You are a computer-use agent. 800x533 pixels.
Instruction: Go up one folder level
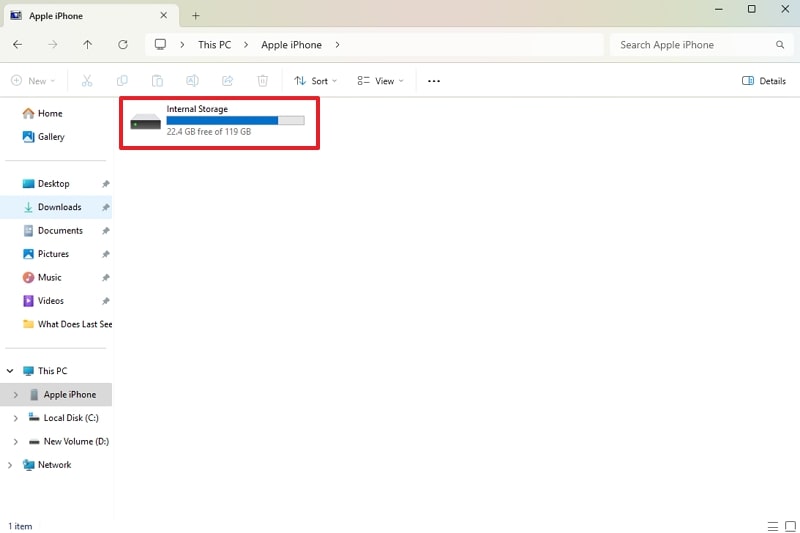[88, 45]
